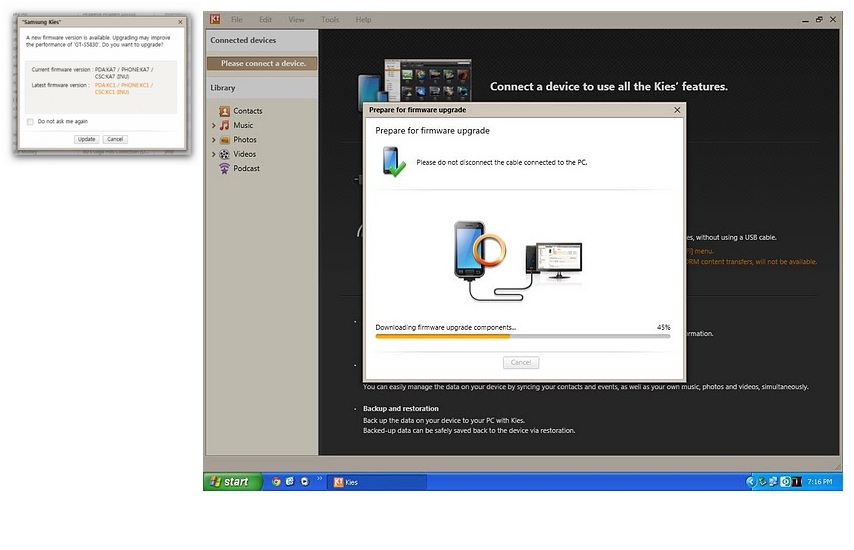Open Contacts in the Library list

coord(248,111)
